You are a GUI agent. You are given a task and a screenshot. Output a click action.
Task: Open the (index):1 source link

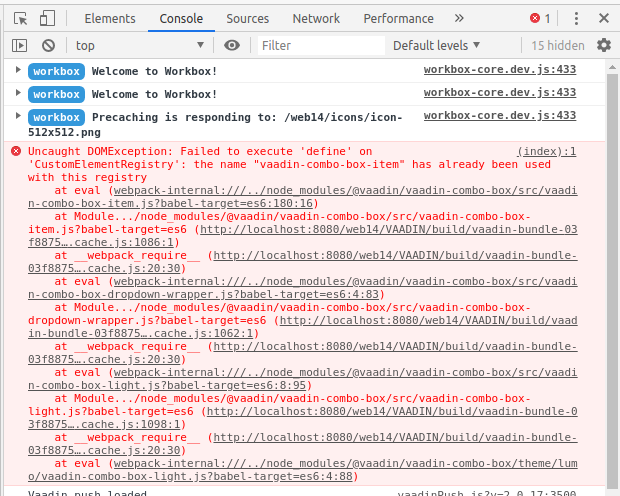coord(546,151)
